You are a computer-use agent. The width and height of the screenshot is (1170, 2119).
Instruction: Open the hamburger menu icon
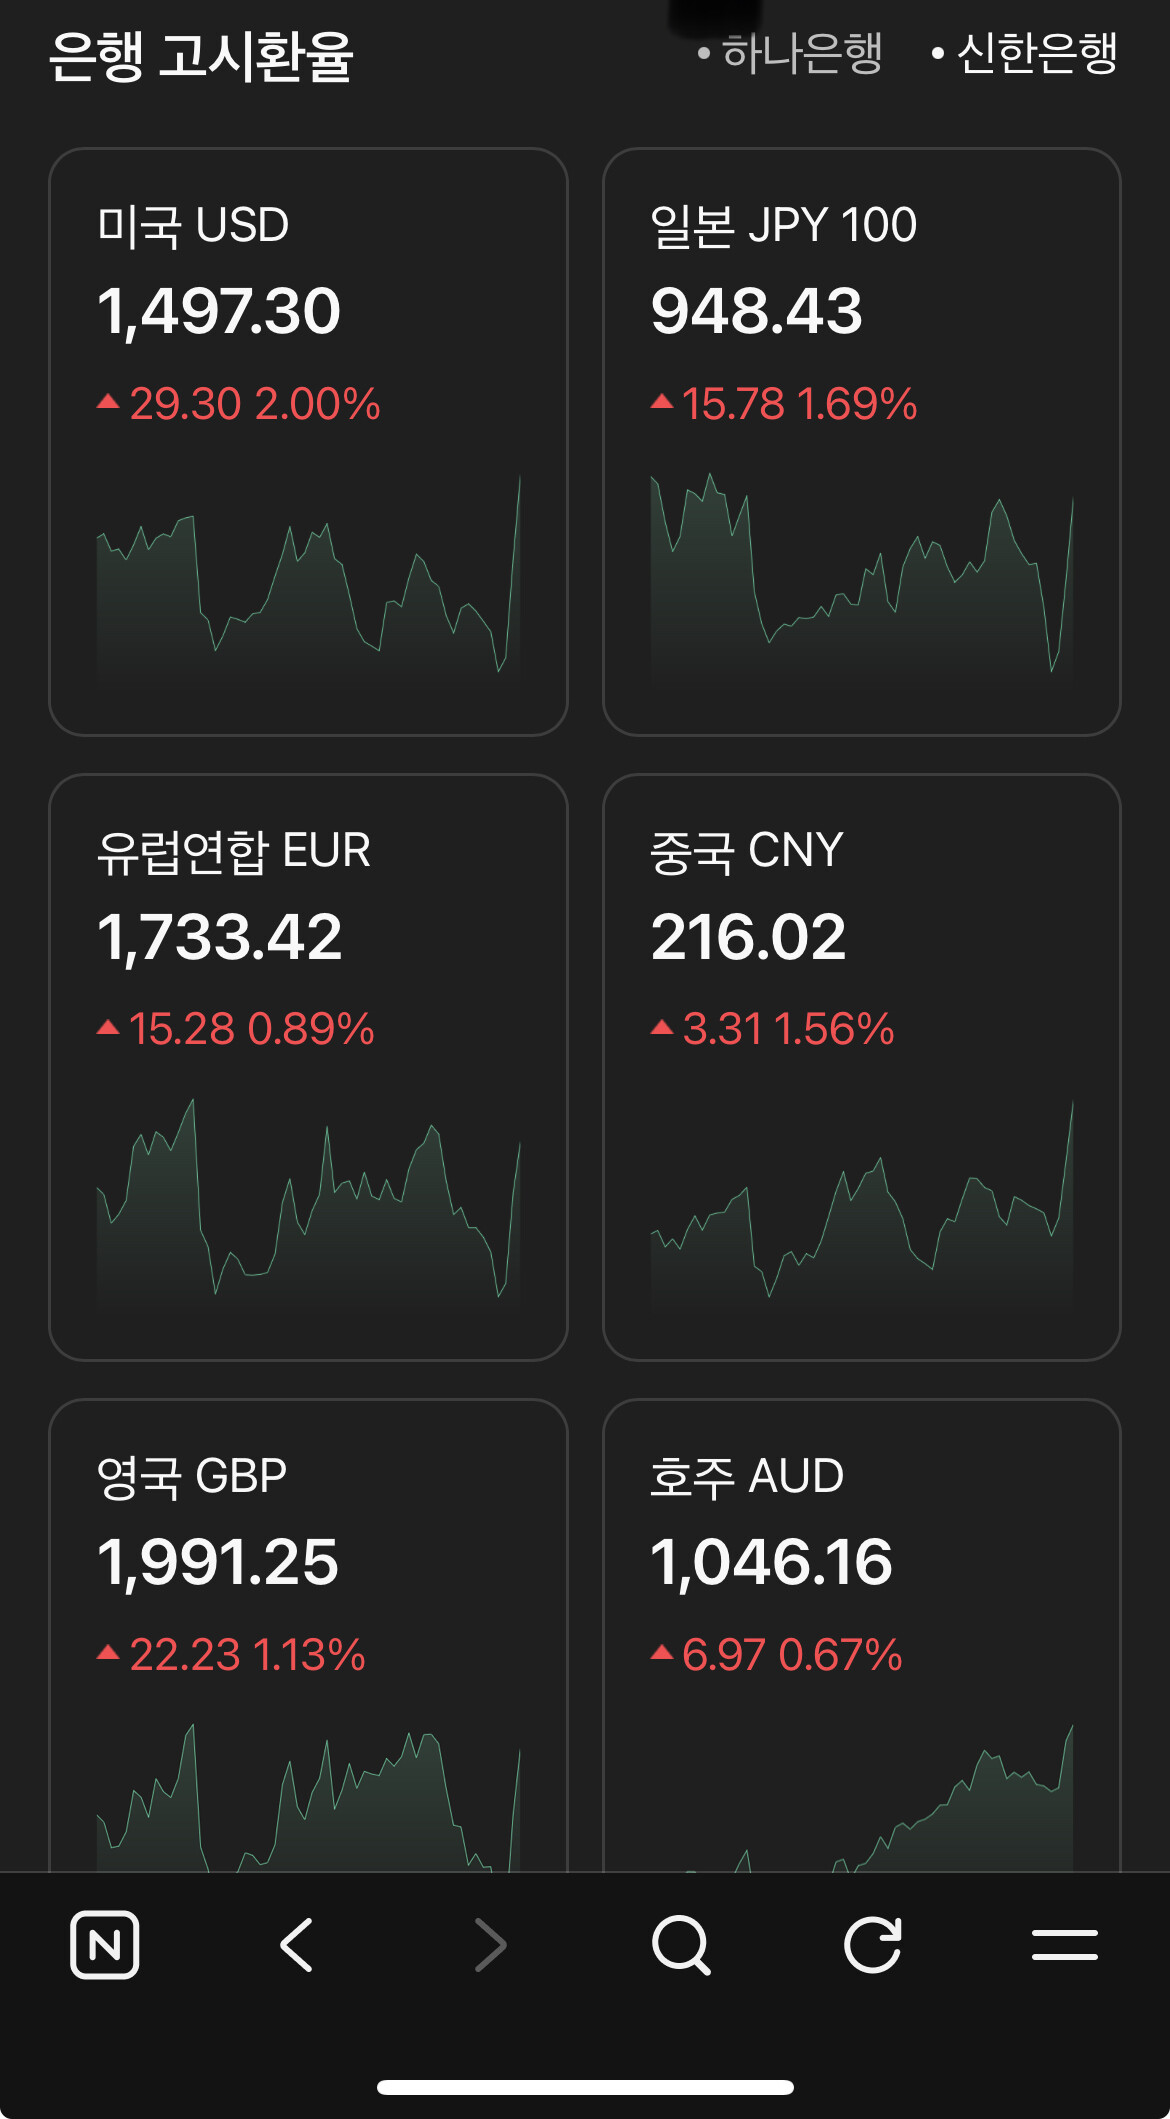(1064, 1945)
